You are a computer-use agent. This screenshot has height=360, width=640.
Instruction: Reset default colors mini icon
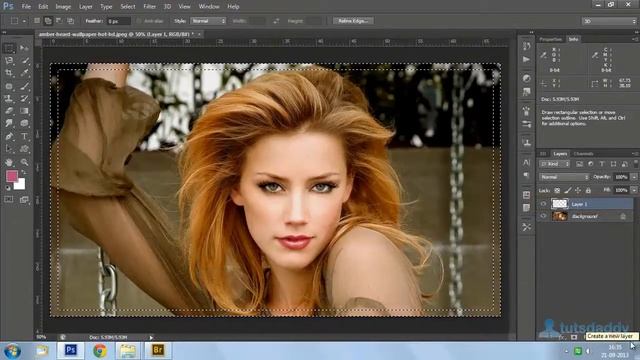pos(8,188)
